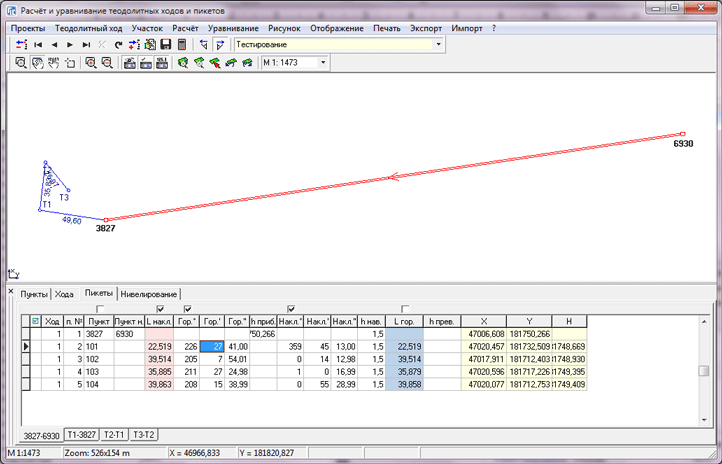Click the next-record arrow icon
This screenshot has width=722, height=464.
point(70,45)
